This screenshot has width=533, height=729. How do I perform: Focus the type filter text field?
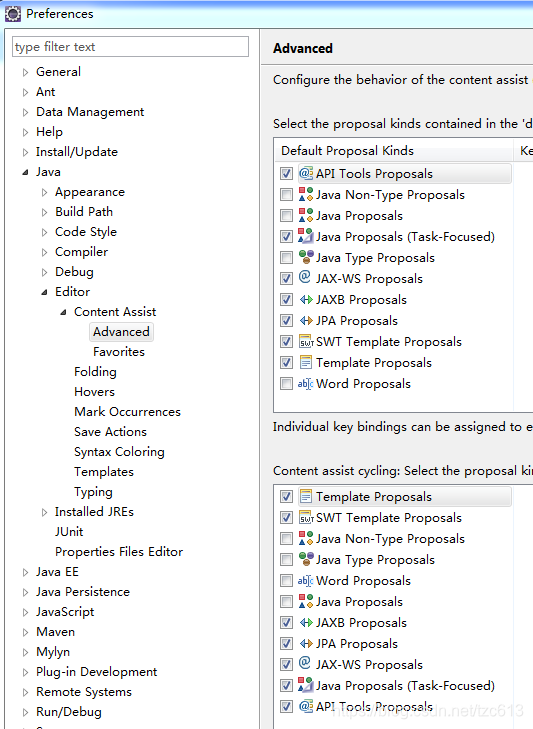130,47
